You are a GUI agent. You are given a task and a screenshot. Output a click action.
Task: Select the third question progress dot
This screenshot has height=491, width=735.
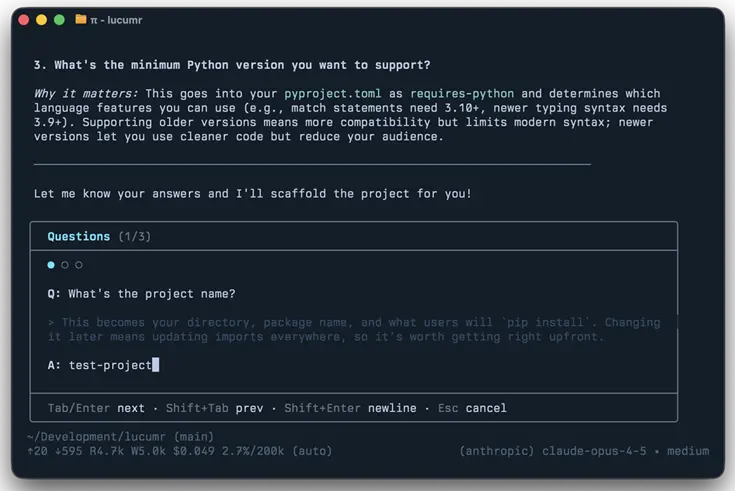[x=79, y=265]
